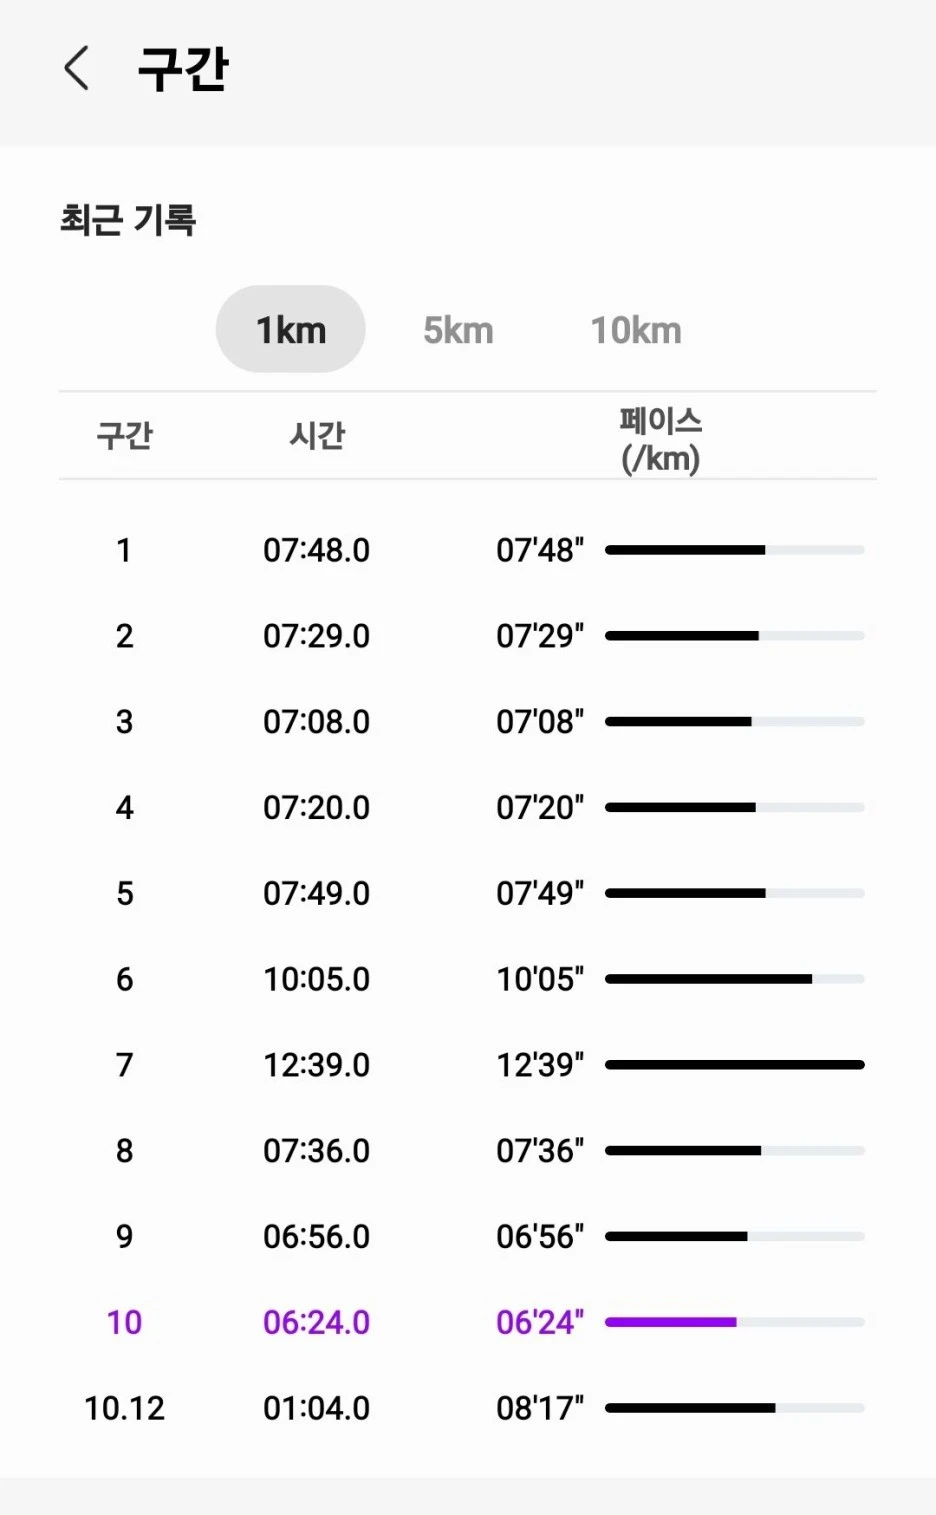Select segment 1 row time 07:48.0
Image resolution: width=936 pixels, height=1515 pixels.
point(317,550)
